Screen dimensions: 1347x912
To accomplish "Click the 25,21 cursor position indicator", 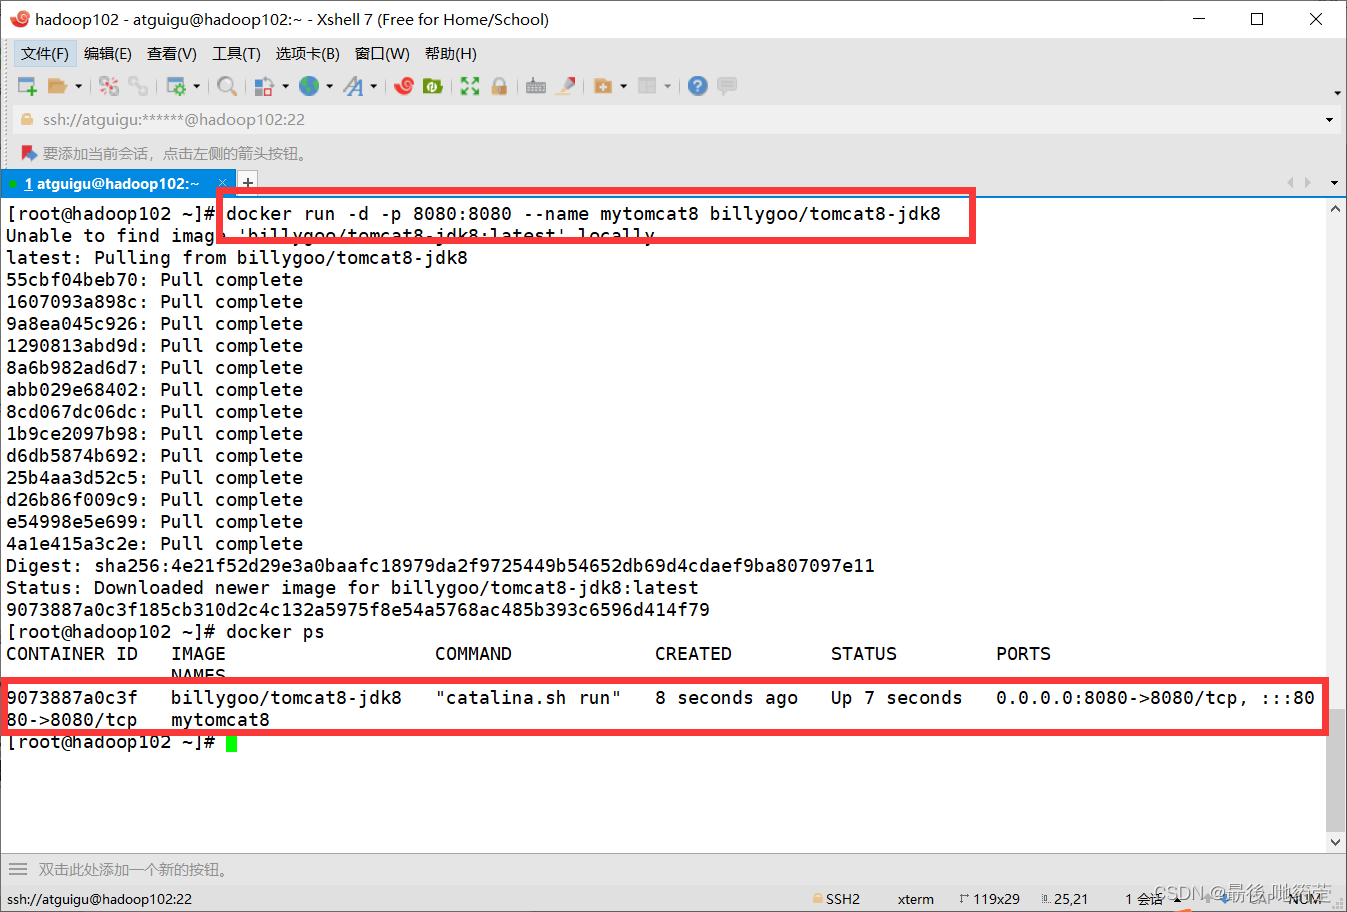I will [x=1064, y=899].
